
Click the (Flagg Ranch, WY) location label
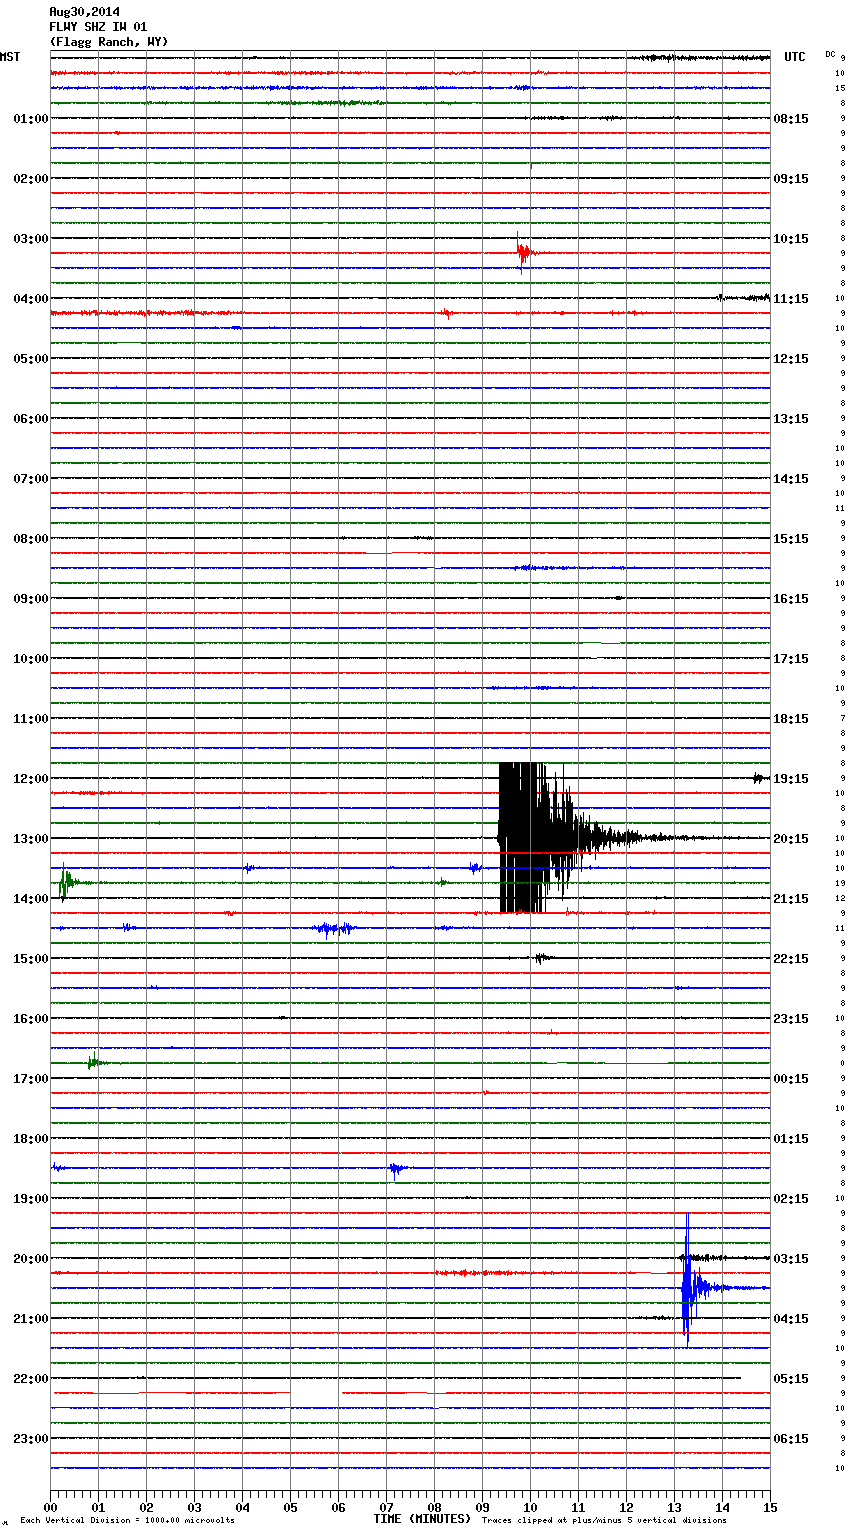pyautogui.click(x=109, y=42)
